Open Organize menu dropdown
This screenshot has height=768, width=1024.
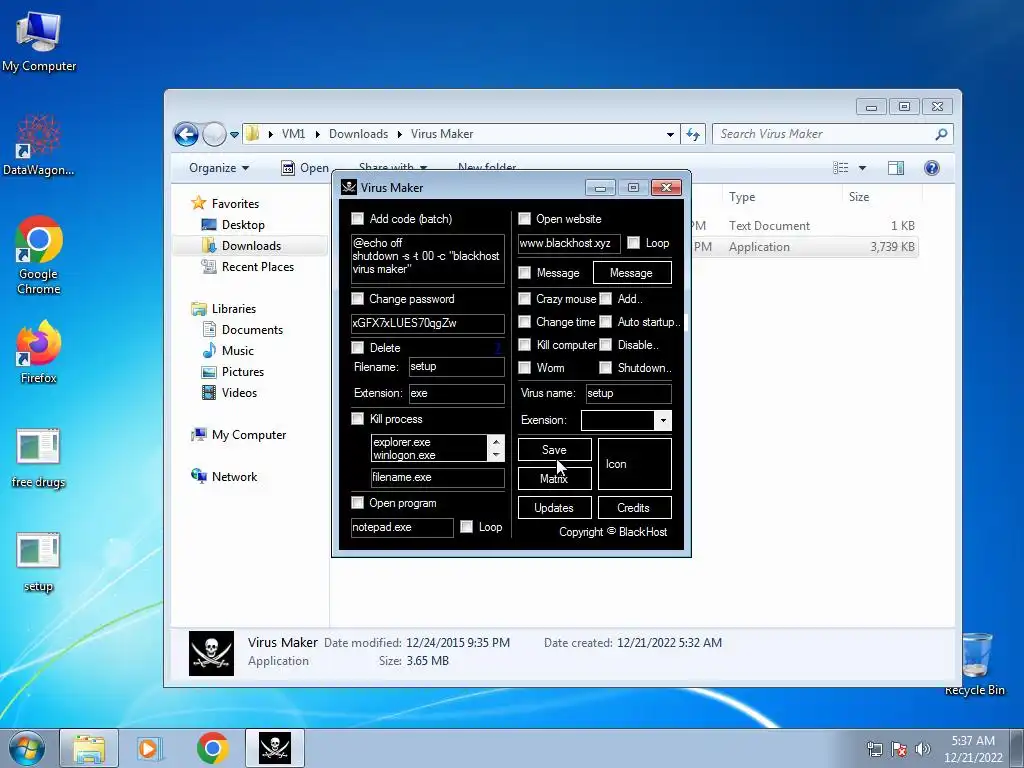[x=219, y=168]
